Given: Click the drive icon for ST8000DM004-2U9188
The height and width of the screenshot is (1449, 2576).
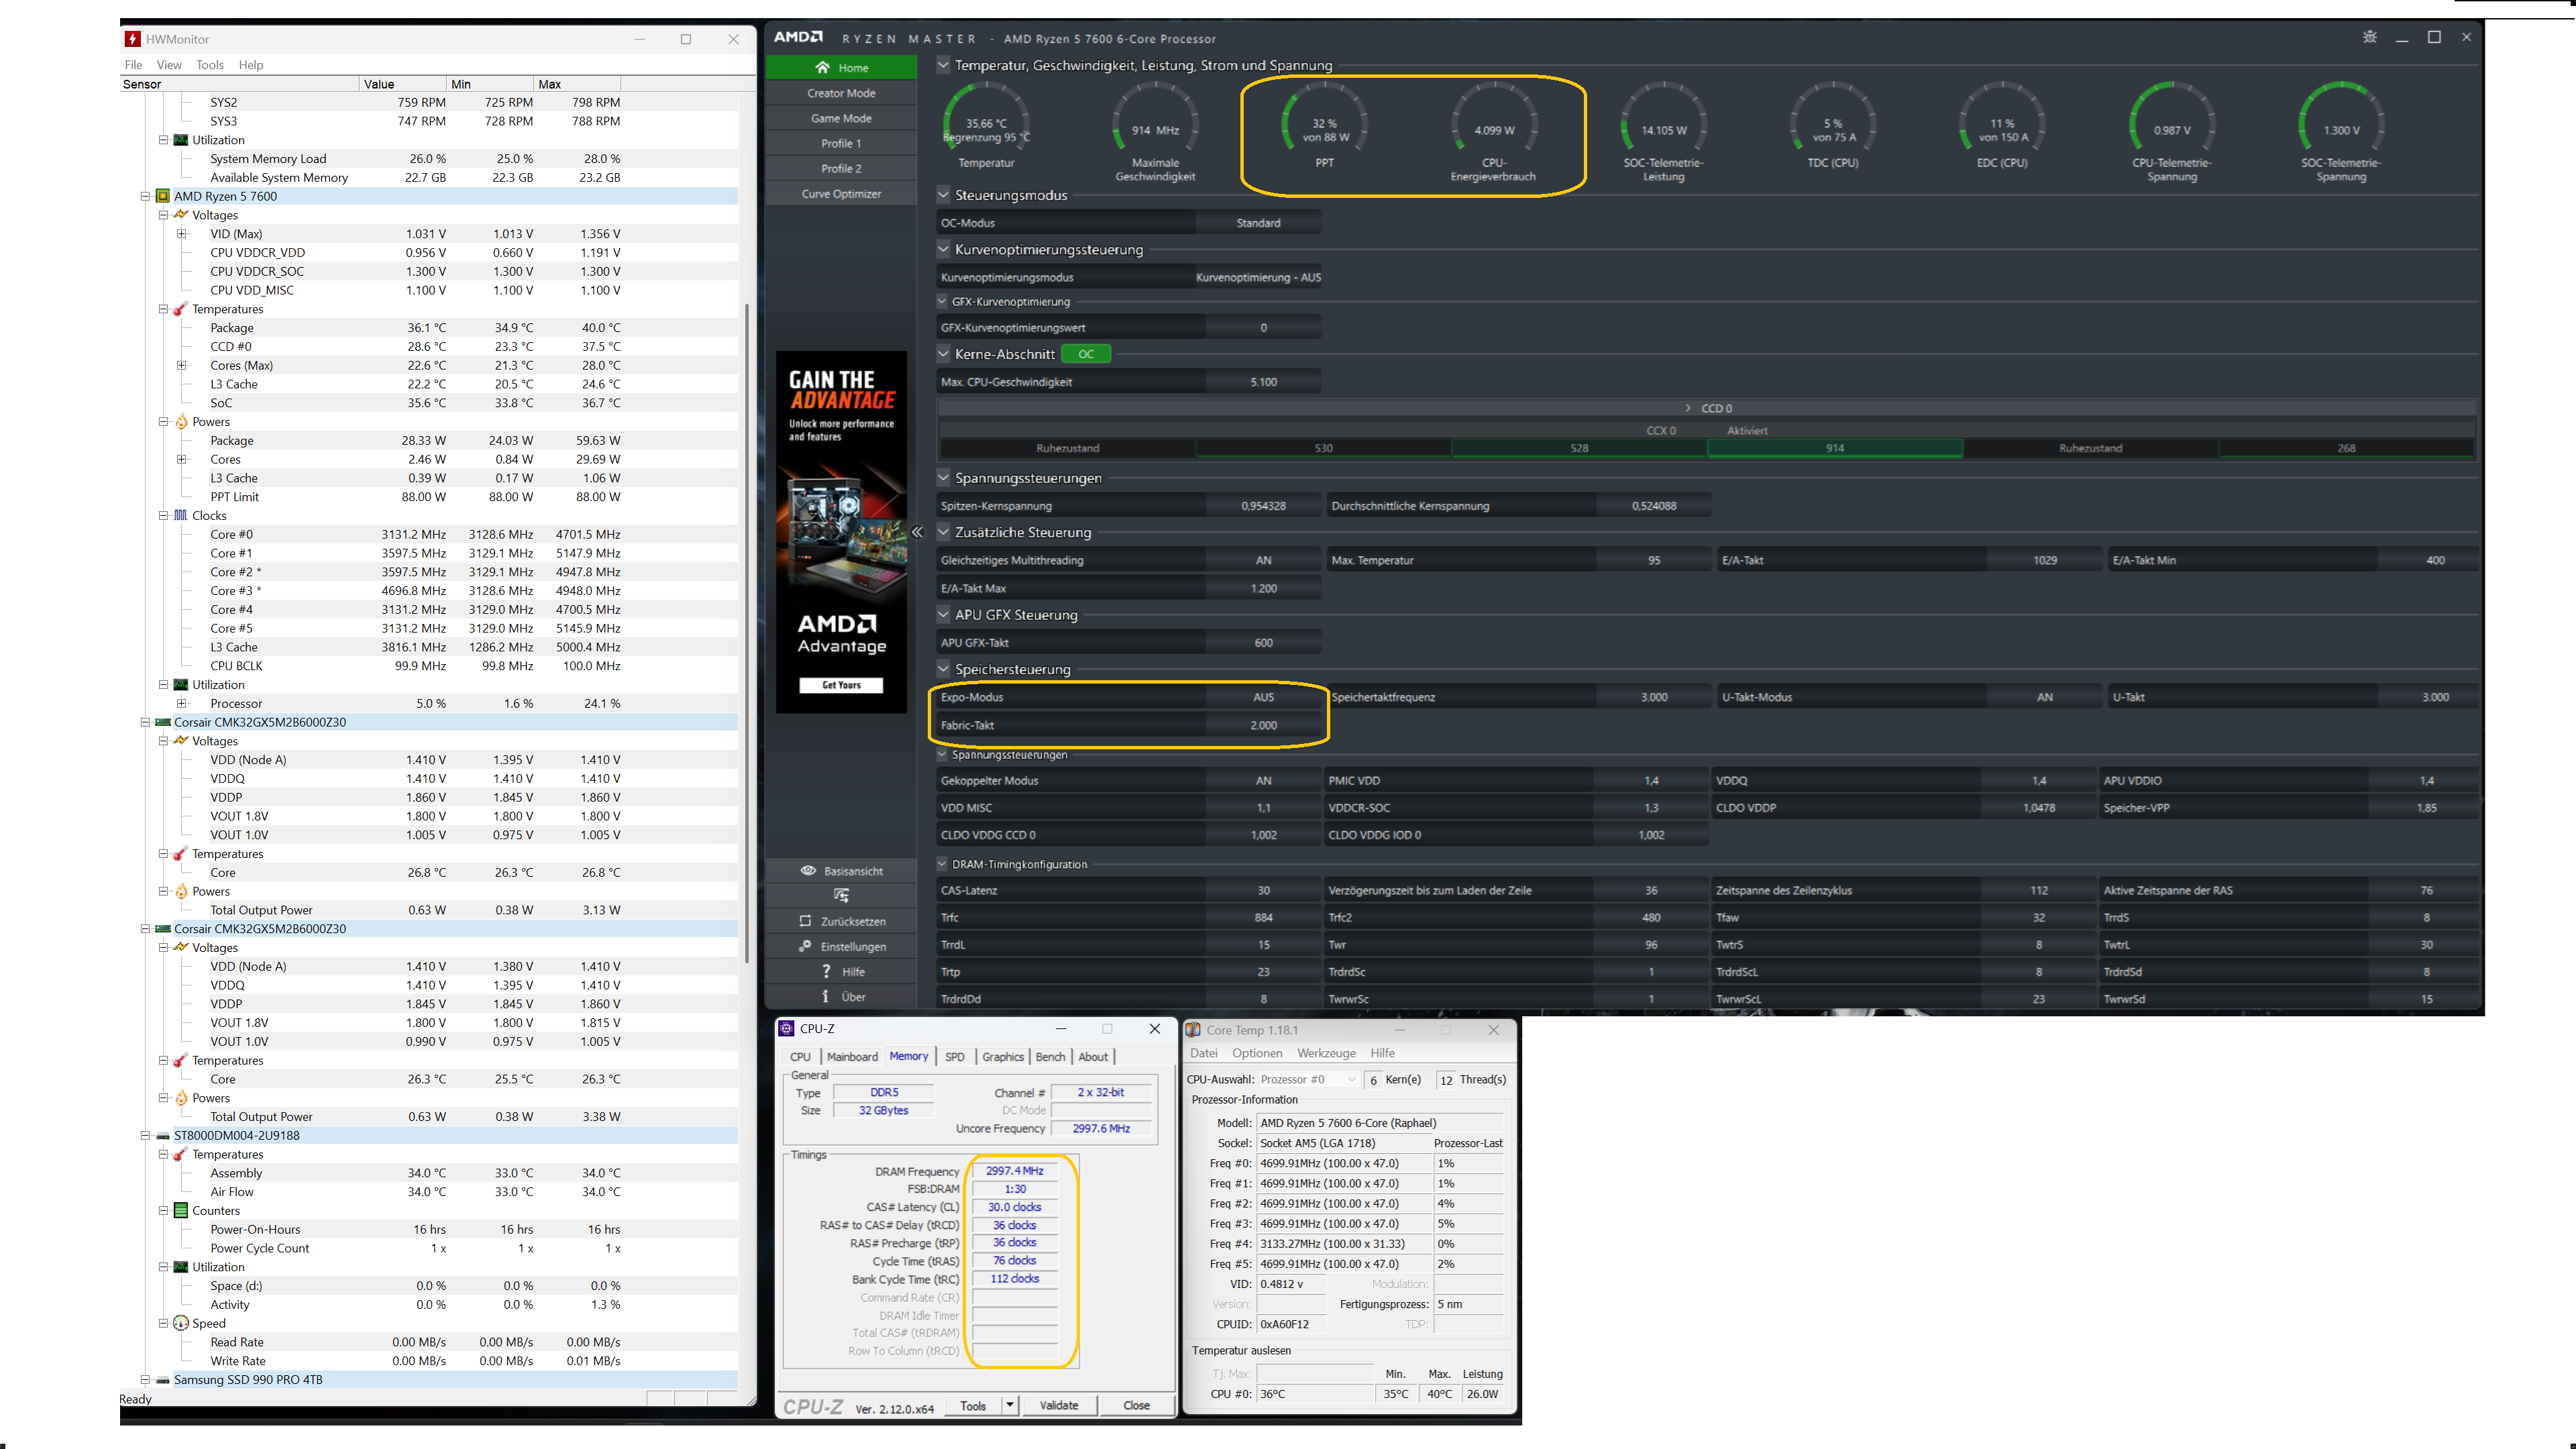Looking at the screenshot, I should pyautogui.click(x=163, y=1136).
